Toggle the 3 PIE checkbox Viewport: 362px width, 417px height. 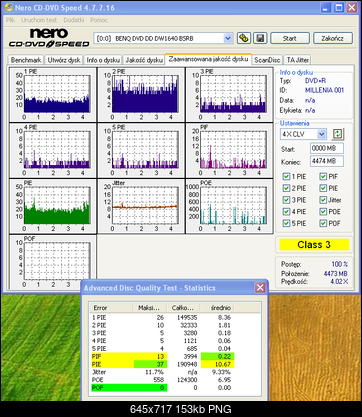286,200
